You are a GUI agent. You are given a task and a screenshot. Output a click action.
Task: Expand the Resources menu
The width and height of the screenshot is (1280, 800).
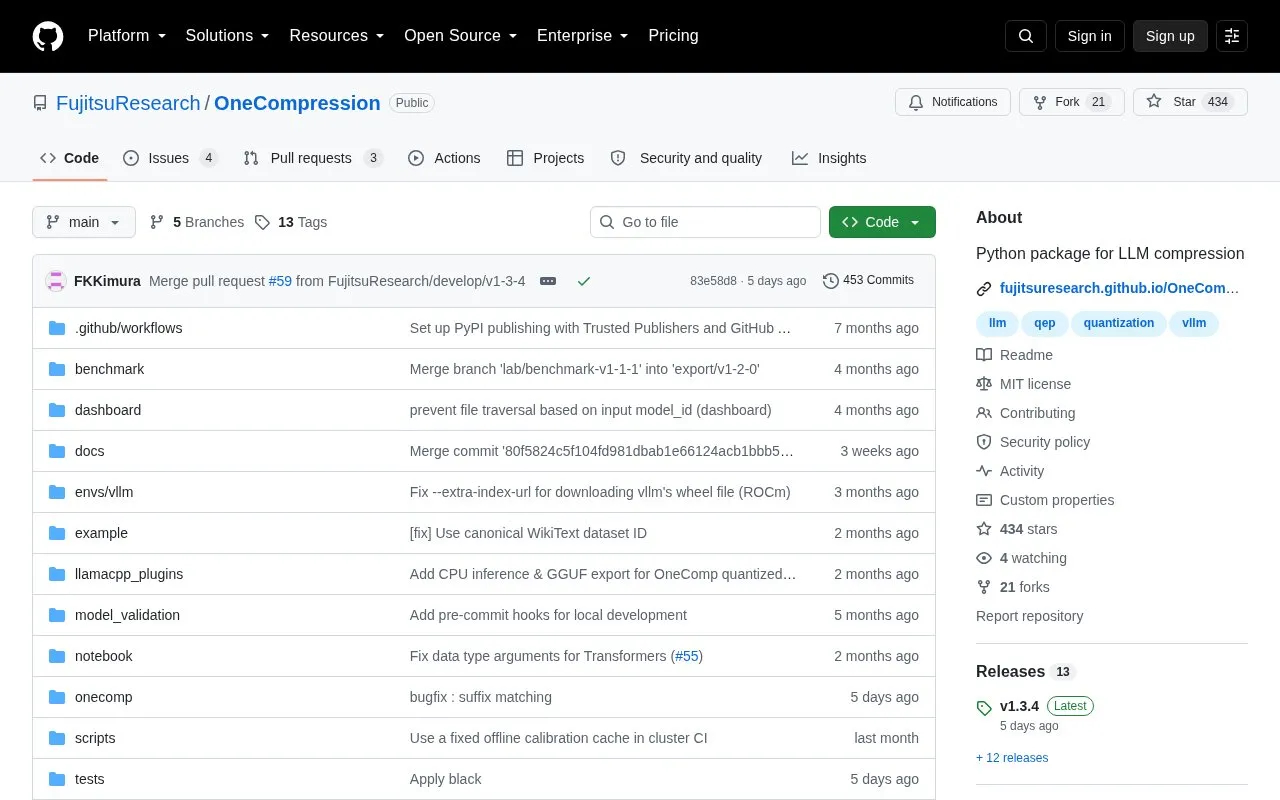coord(337,36)
